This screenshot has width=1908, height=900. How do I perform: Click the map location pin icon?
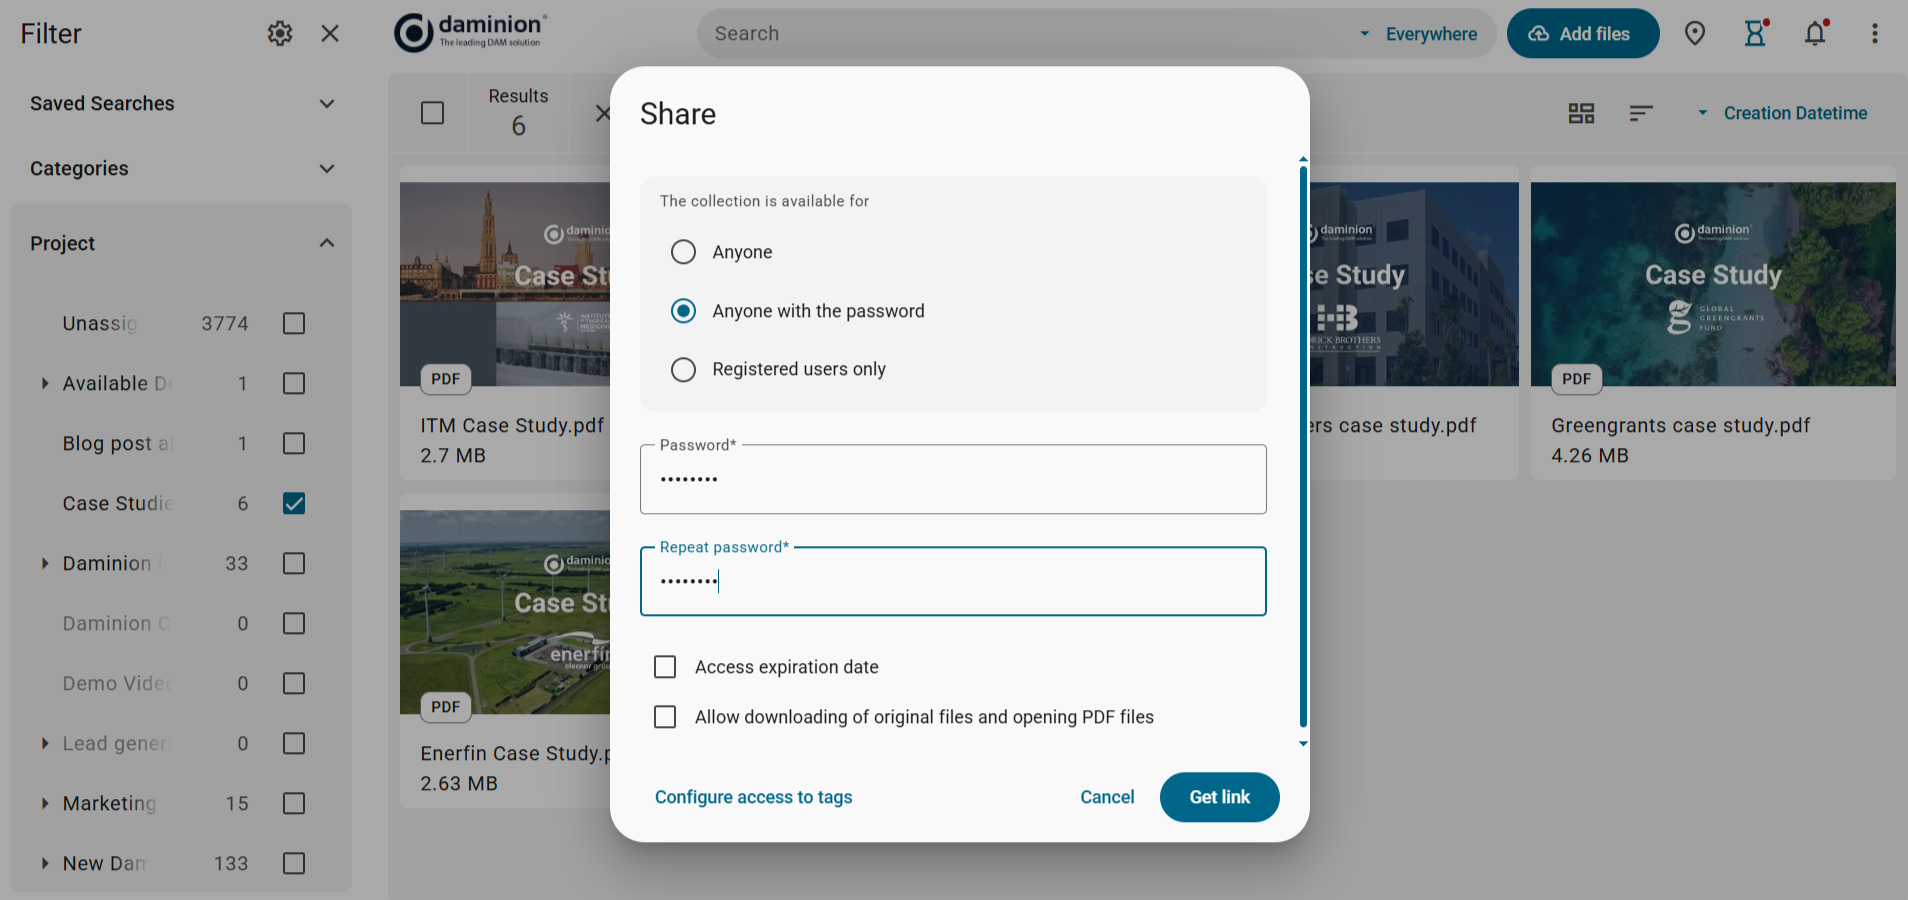1695,34
